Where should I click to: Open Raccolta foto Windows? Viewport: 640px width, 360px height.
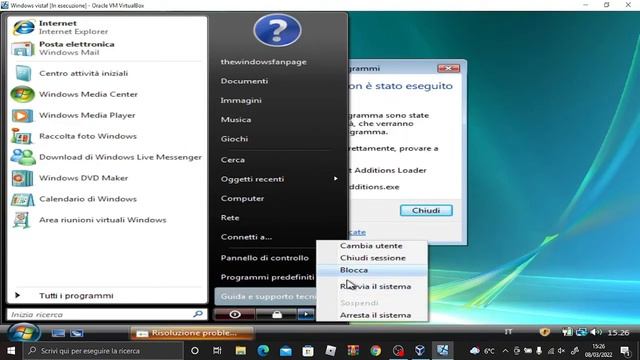107,136
